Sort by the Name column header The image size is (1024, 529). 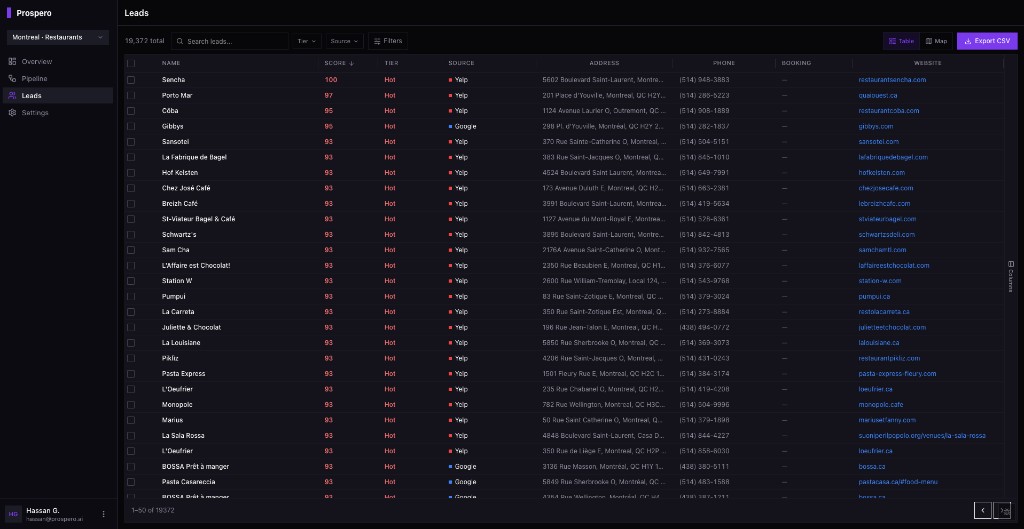tap(171, 63)
